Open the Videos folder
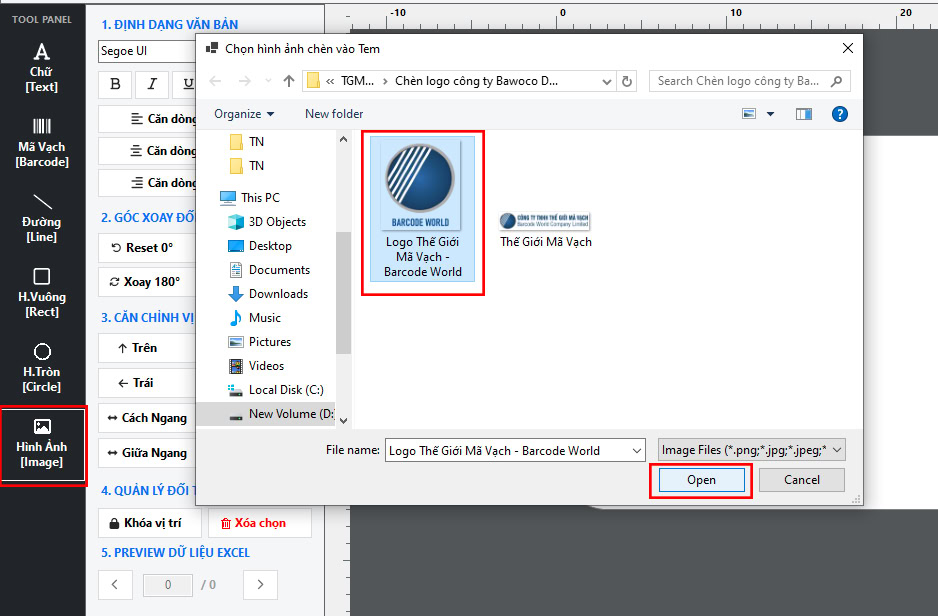This screenshot has width=938, height=616. click(256, 365)
